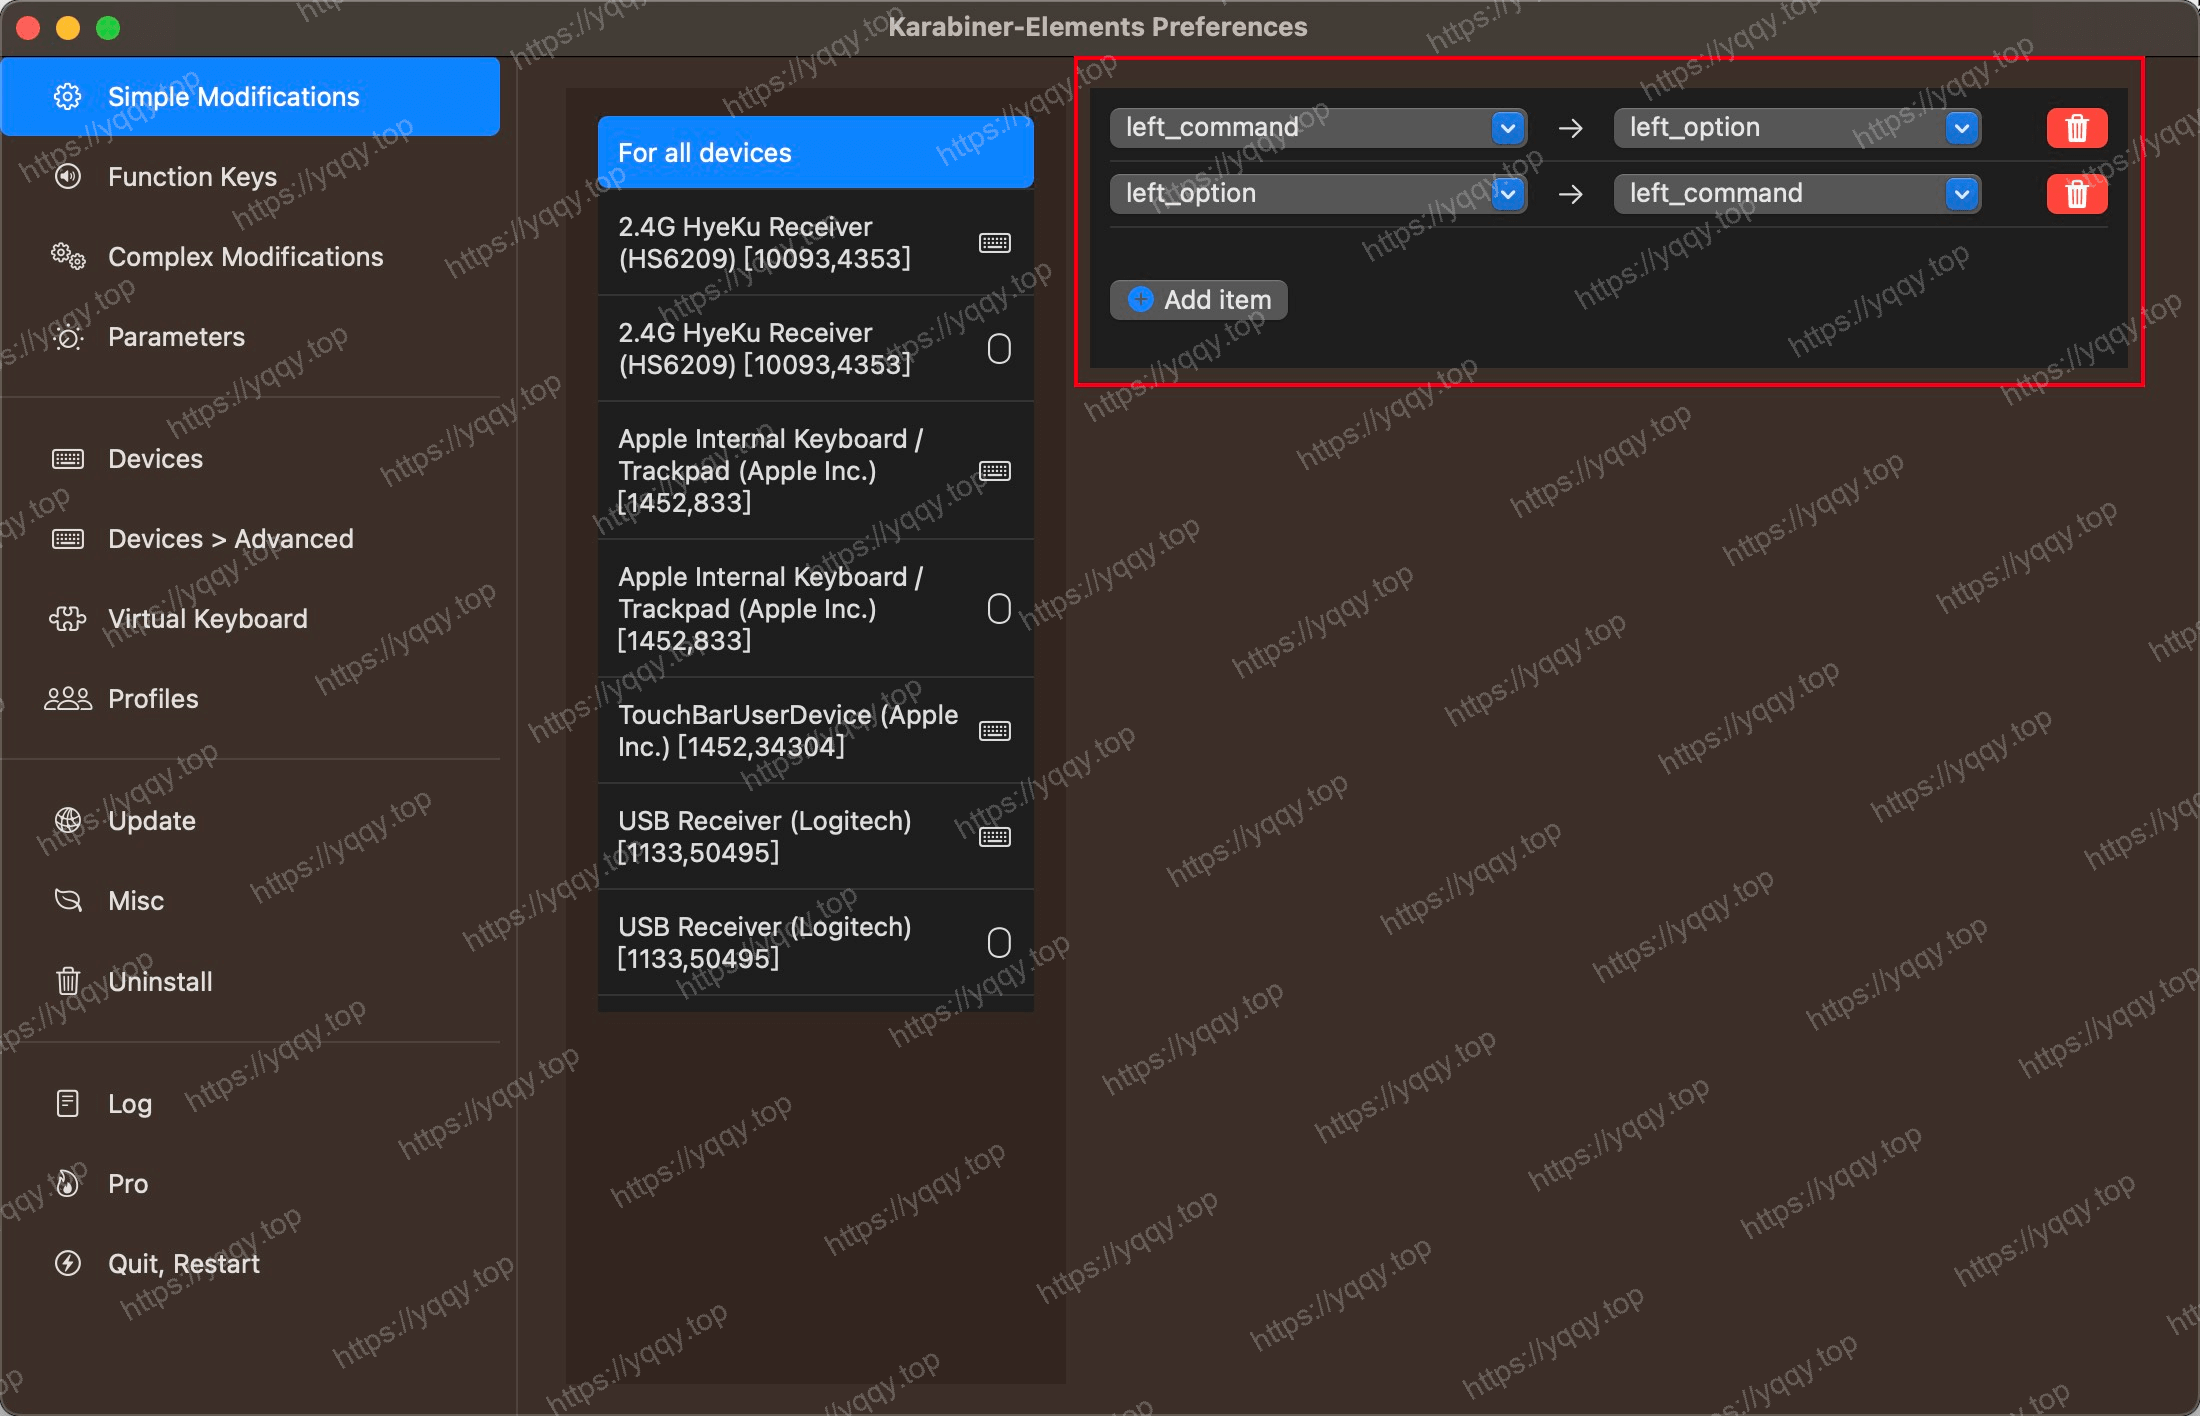
Task: Click the flame icon next to Pro
Action: point(67,1183)
